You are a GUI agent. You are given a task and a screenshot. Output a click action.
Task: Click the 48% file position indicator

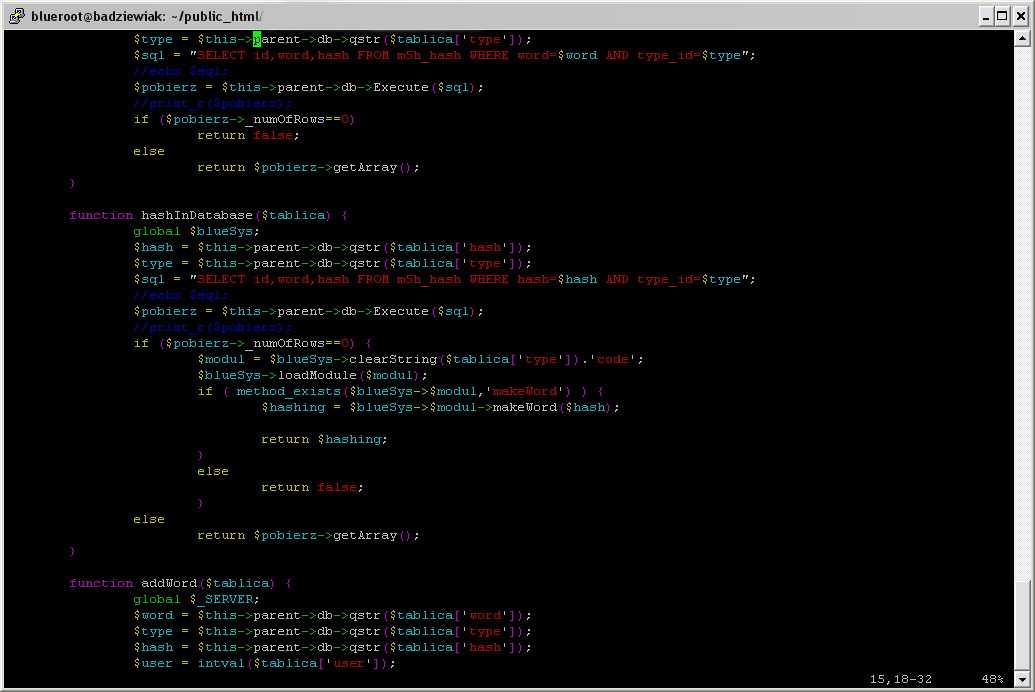[992, 679]
